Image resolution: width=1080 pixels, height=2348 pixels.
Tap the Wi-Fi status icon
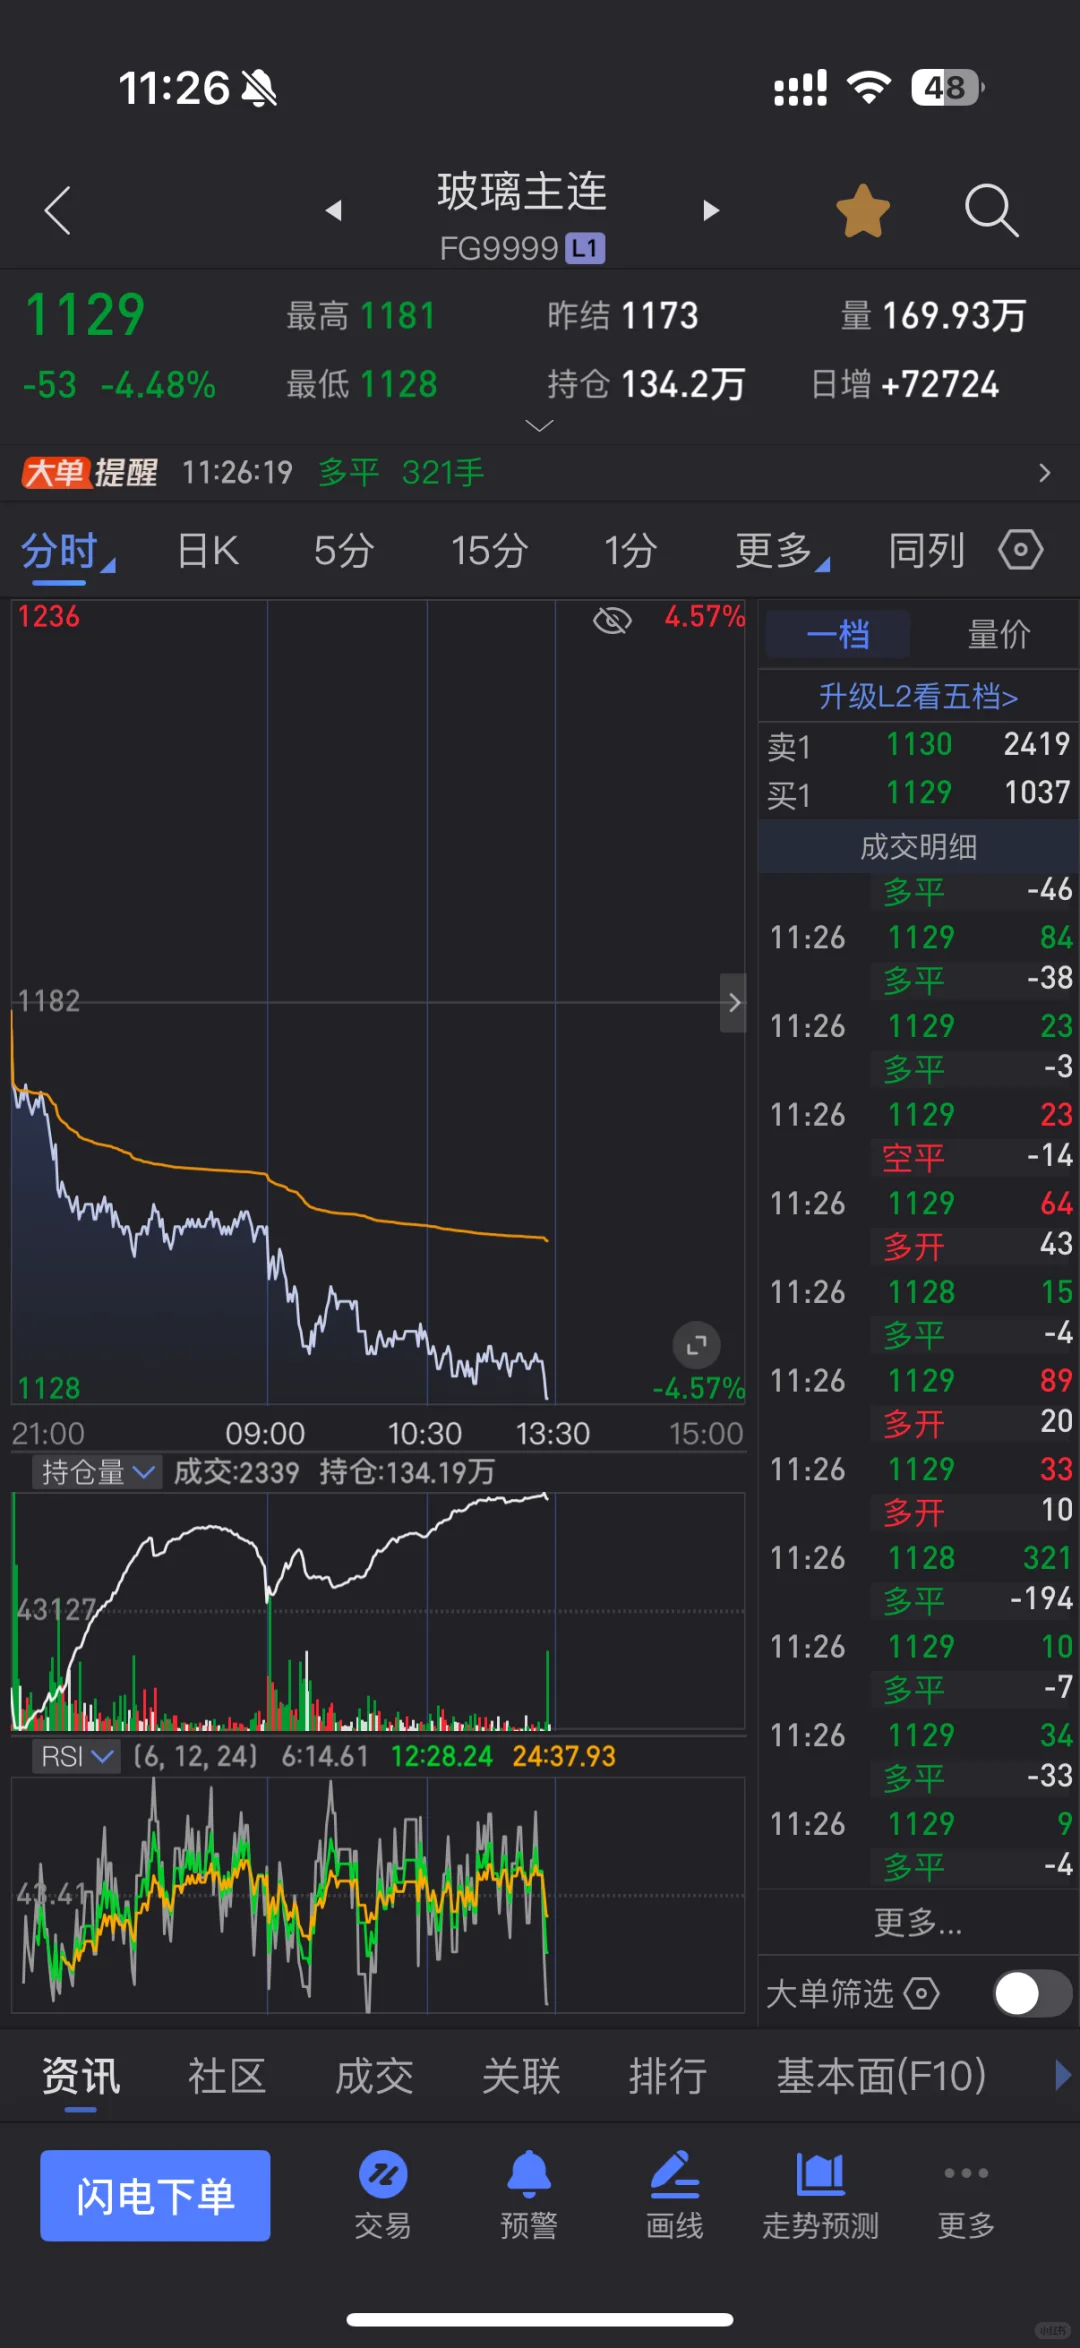[868, 88]
